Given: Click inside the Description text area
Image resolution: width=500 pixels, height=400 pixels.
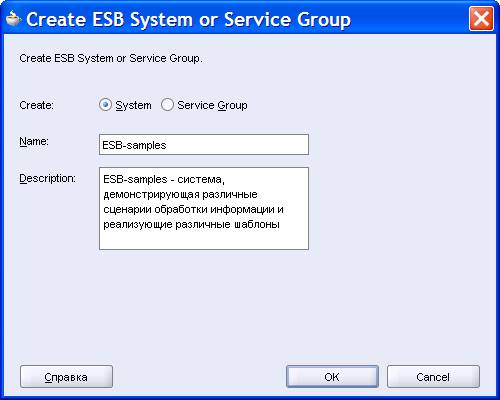Looking at the screenshot, I should point(204,208).
